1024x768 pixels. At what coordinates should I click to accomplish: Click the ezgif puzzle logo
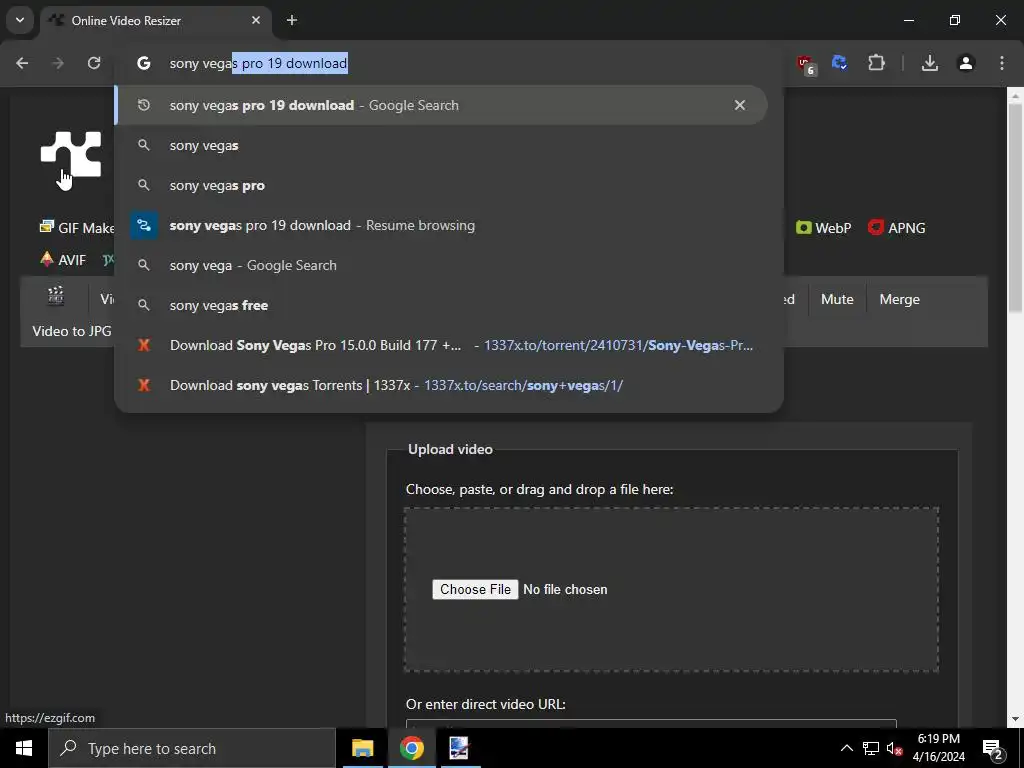coord(71,155)
